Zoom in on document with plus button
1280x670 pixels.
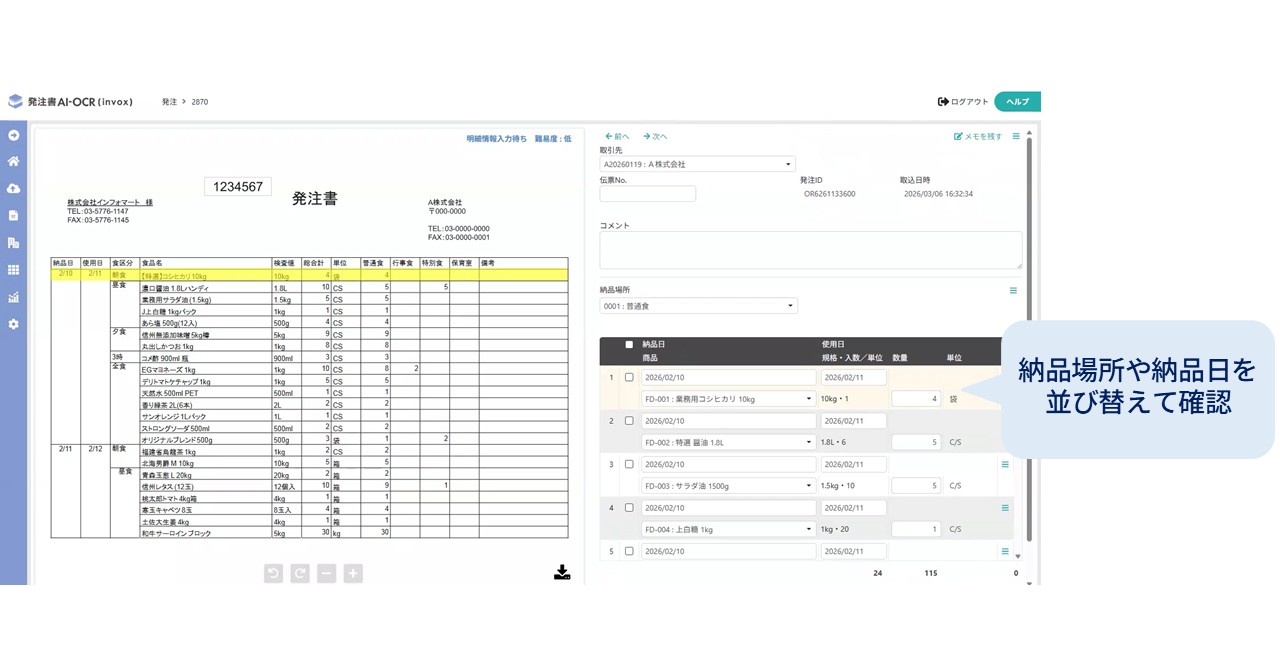[353, 573]
